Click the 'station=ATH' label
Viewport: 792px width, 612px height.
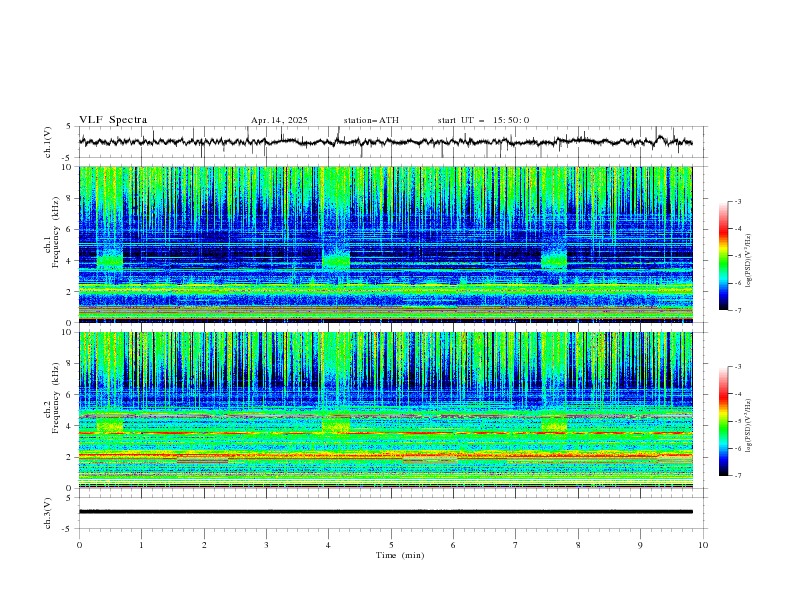tap(371, 120)
